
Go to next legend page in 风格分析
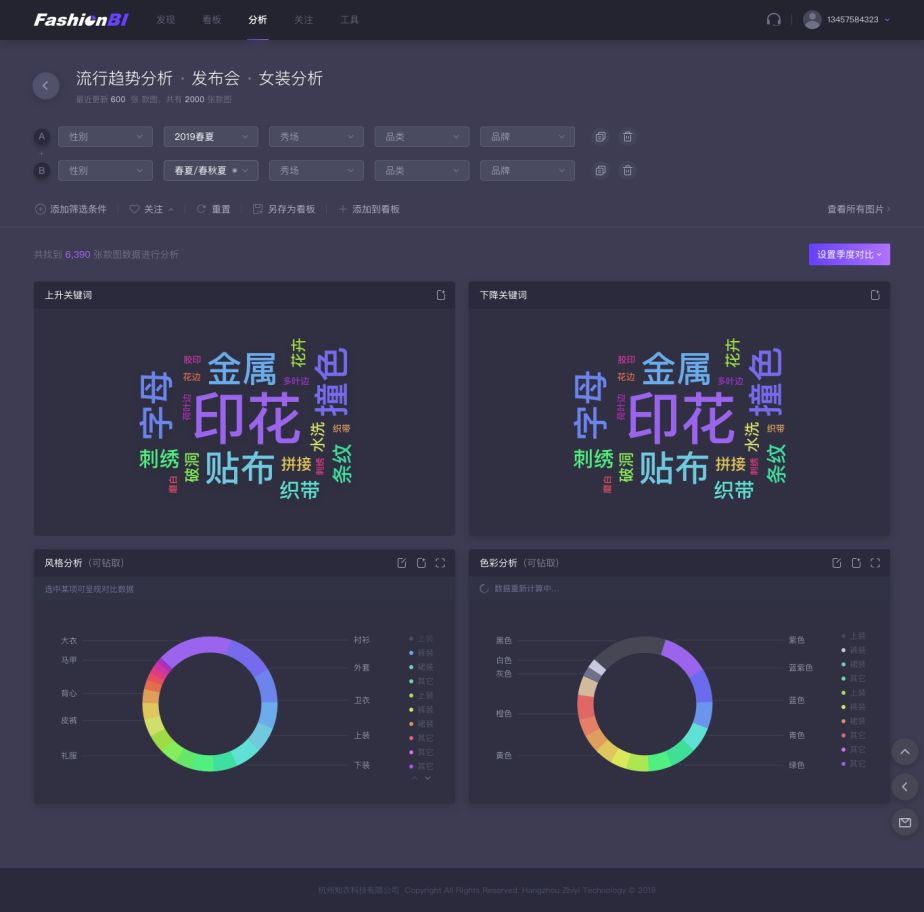428,778
